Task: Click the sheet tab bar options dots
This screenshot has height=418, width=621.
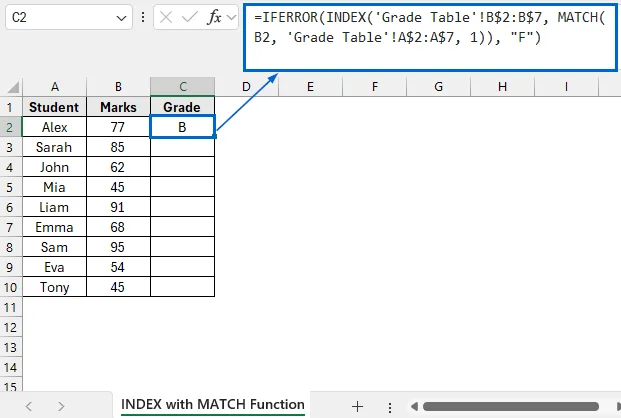Action: tap(390, 407)
